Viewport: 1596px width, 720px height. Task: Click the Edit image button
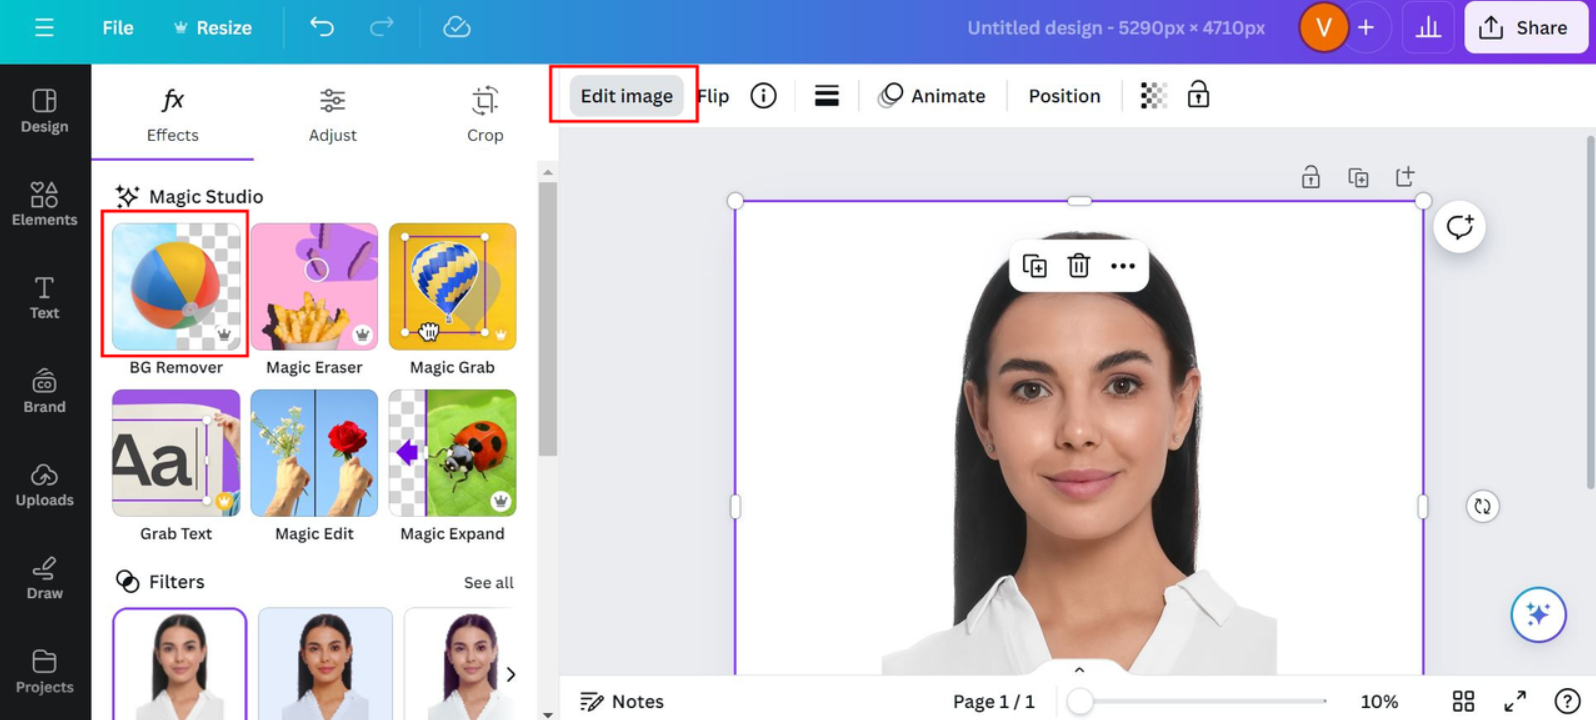626,96
